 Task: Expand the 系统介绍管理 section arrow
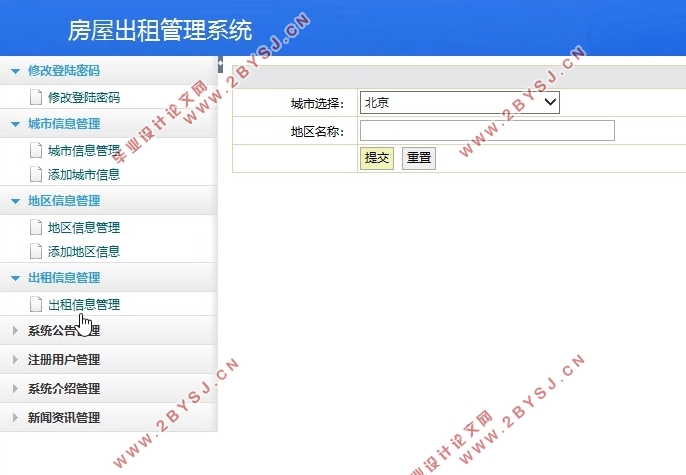pyautogui.click(x=15, y=388)
